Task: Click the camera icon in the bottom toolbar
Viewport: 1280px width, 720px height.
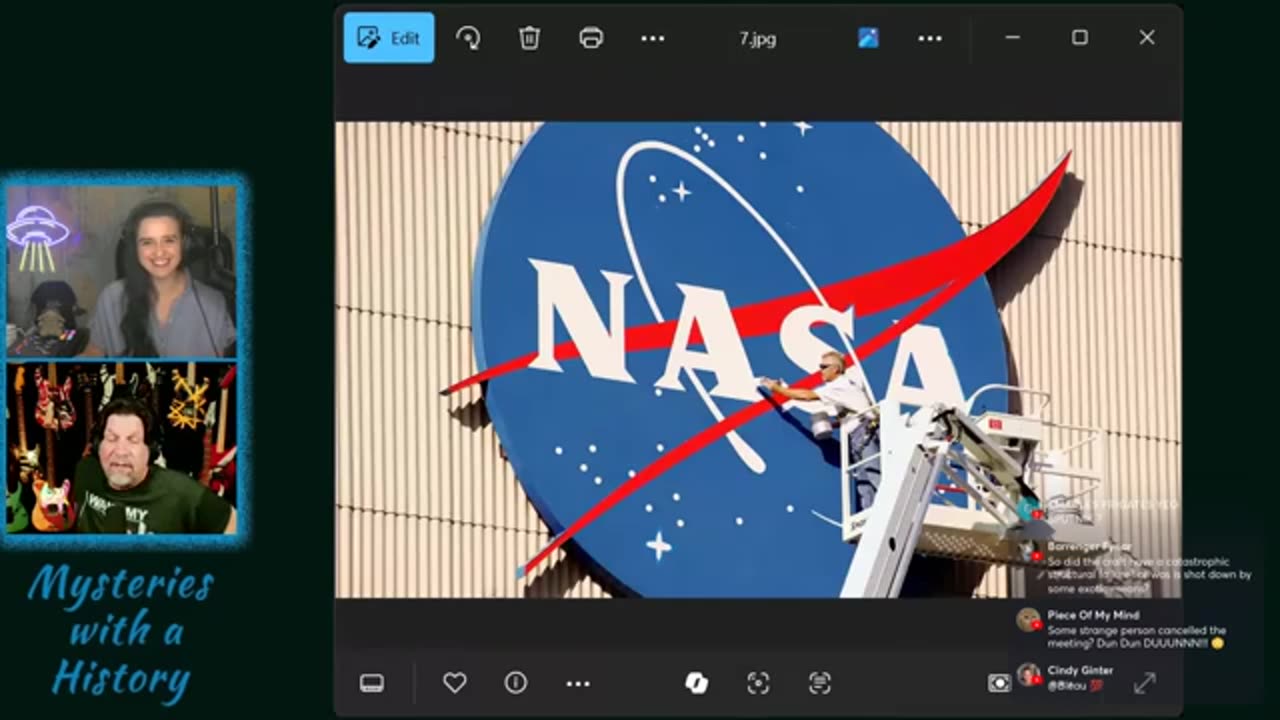Action: tap(999, 683)
